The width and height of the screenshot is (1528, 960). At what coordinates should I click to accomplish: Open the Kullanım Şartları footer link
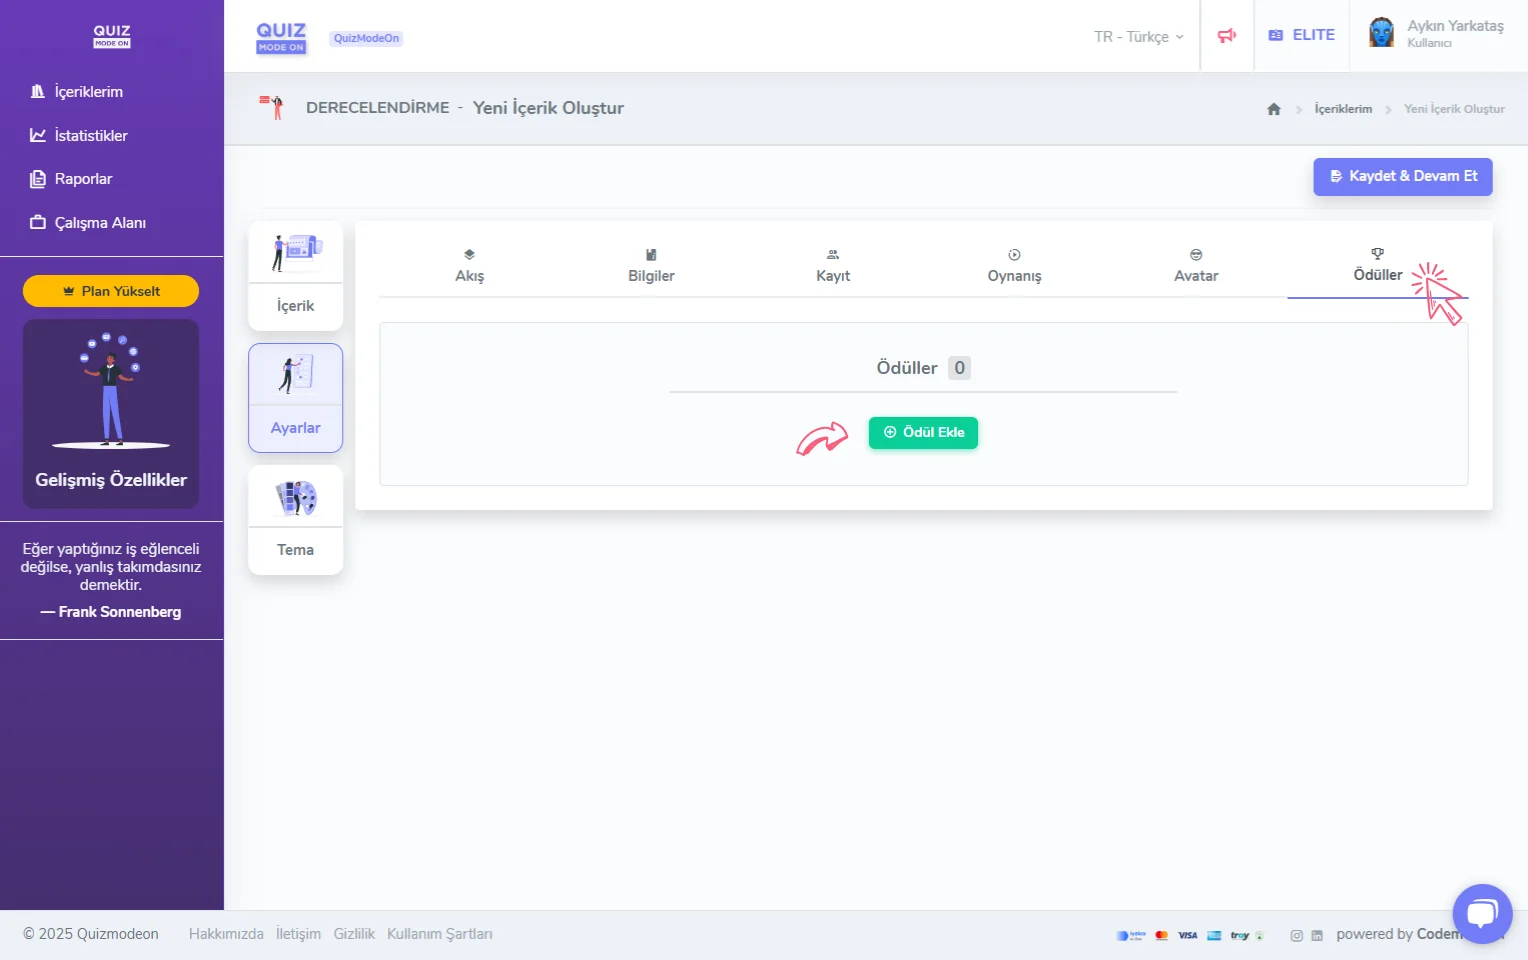click(x=439, y=934)
